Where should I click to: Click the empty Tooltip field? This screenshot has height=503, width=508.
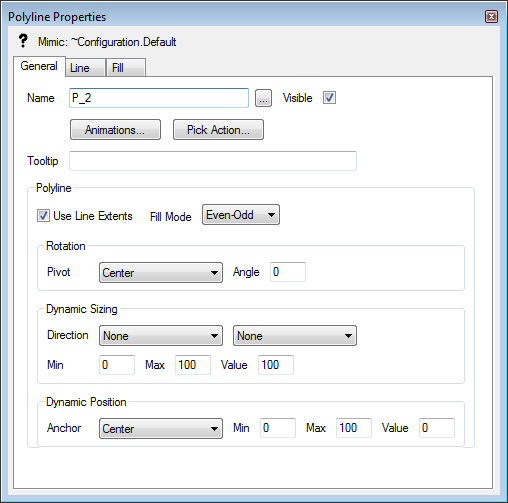pos(213,161)
